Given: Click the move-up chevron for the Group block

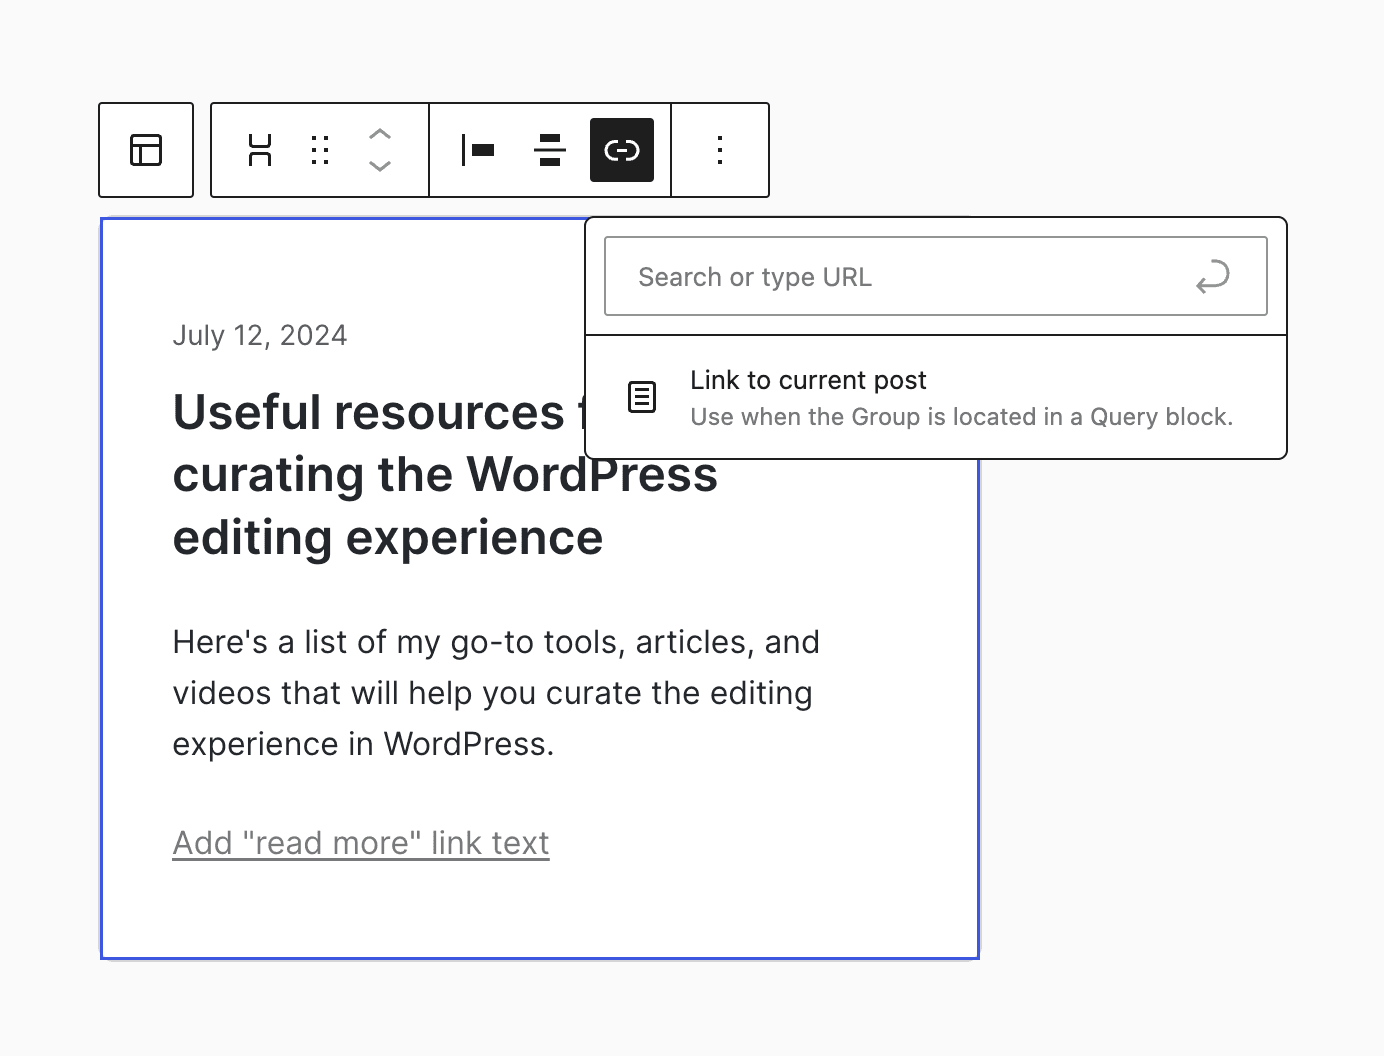Looking at the screenshot, I should pos(379,133).
